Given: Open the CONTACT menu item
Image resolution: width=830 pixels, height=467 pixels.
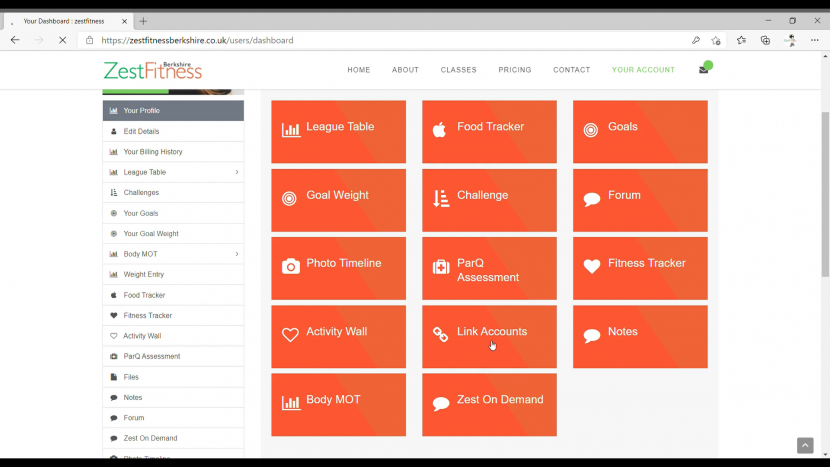Looking at the screenshot, I should tap(572, 70).
